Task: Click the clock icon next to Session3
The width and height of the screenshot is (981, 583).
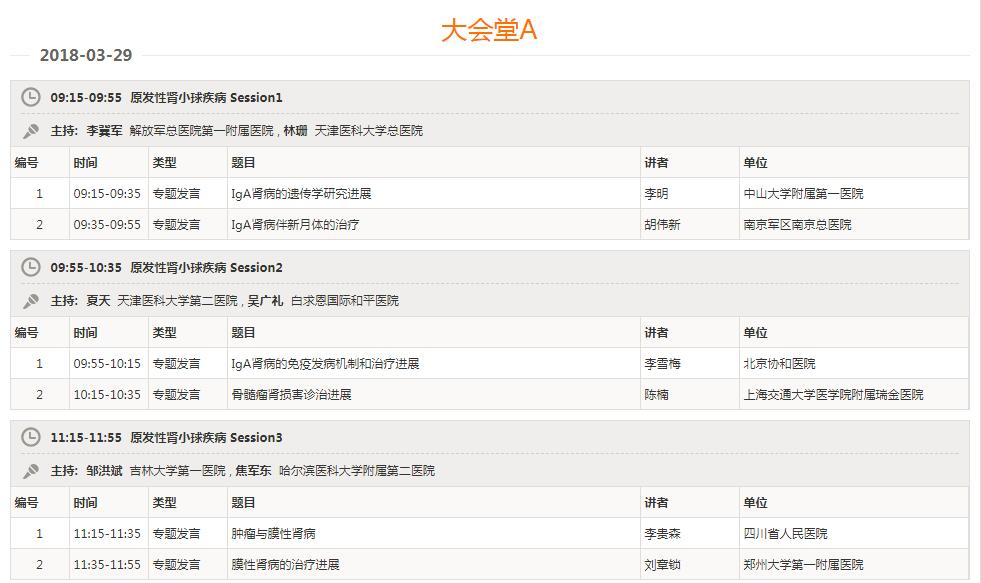Action: (29, 438)
